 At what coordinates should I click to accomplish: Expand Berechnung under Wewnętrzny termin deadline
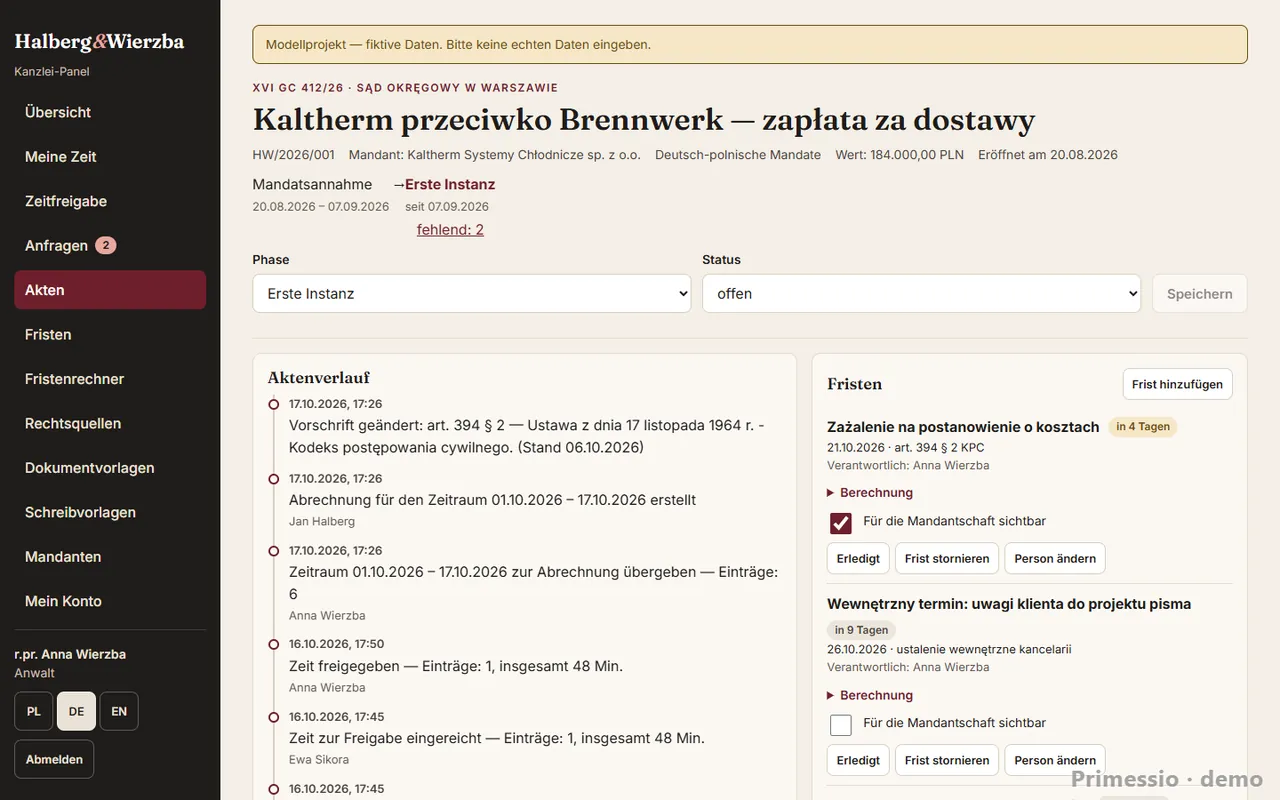pos(870,695)
